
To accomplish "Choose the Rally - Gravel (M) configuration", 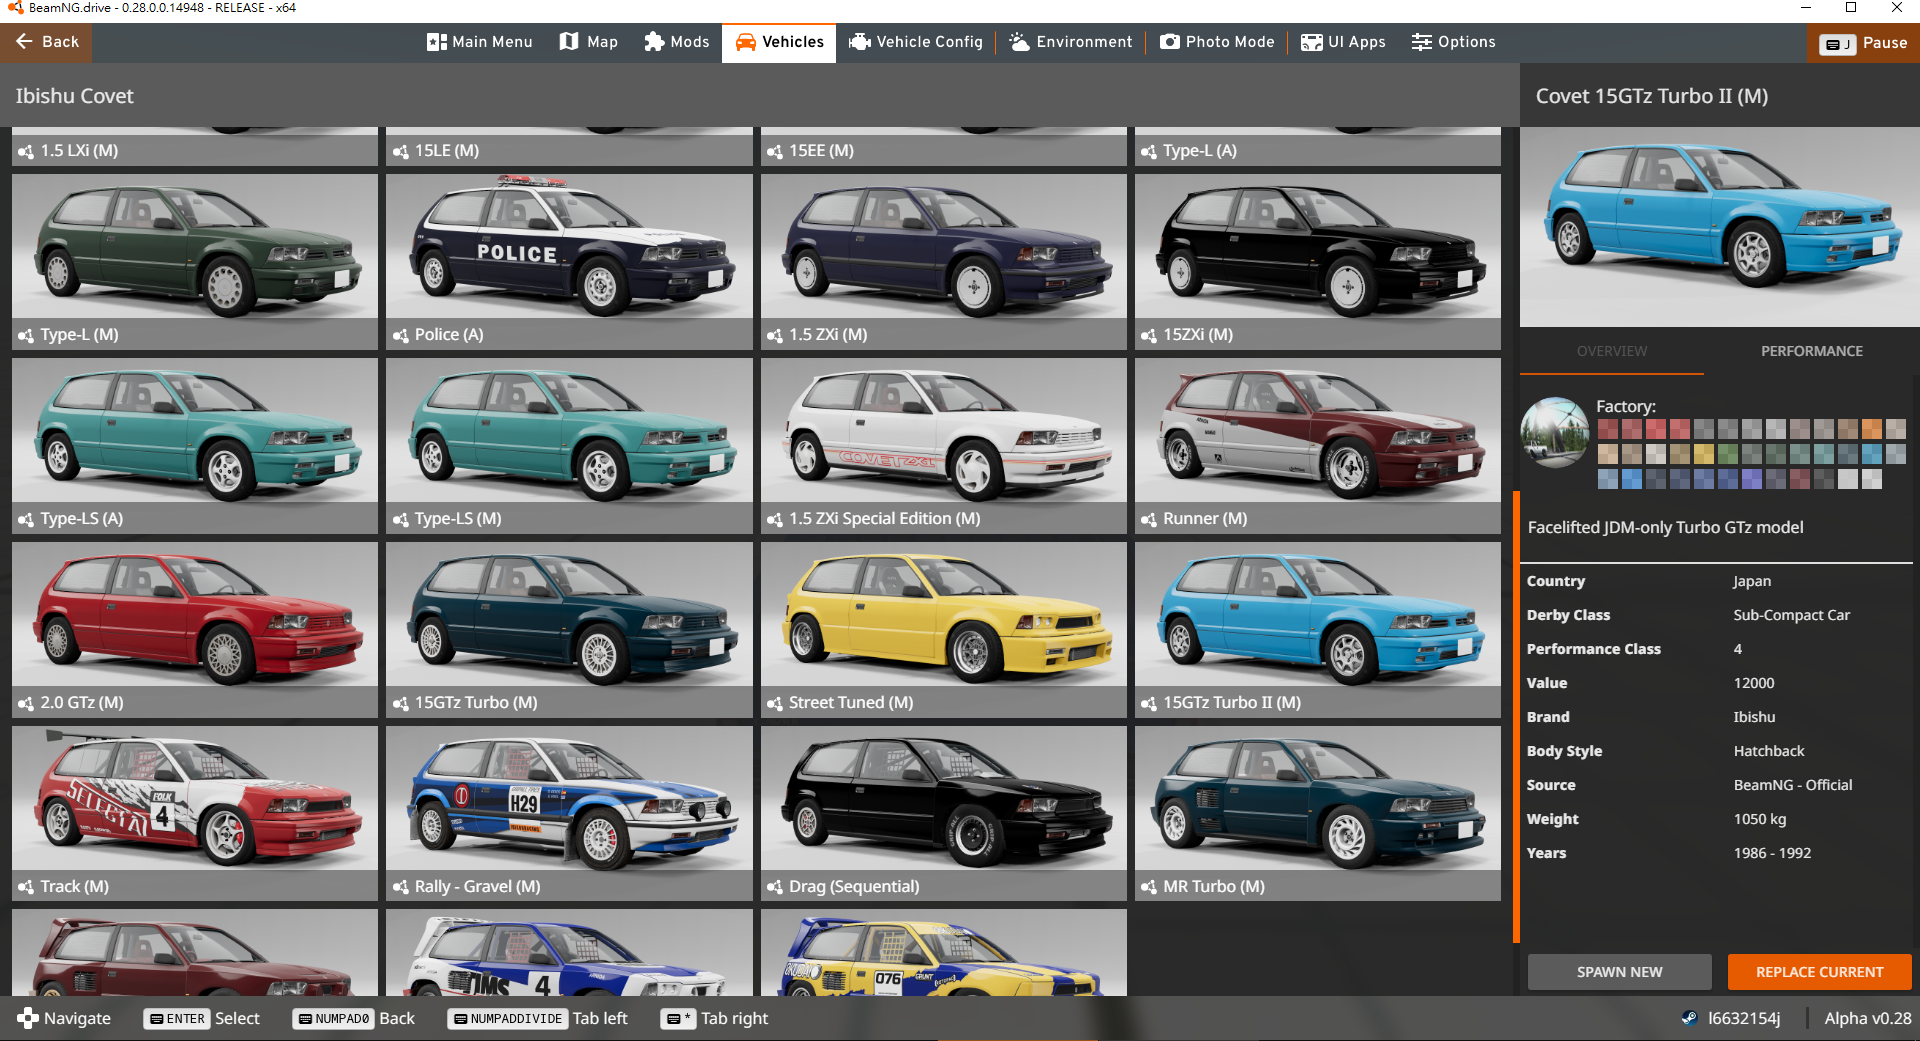I will point(569,812).
